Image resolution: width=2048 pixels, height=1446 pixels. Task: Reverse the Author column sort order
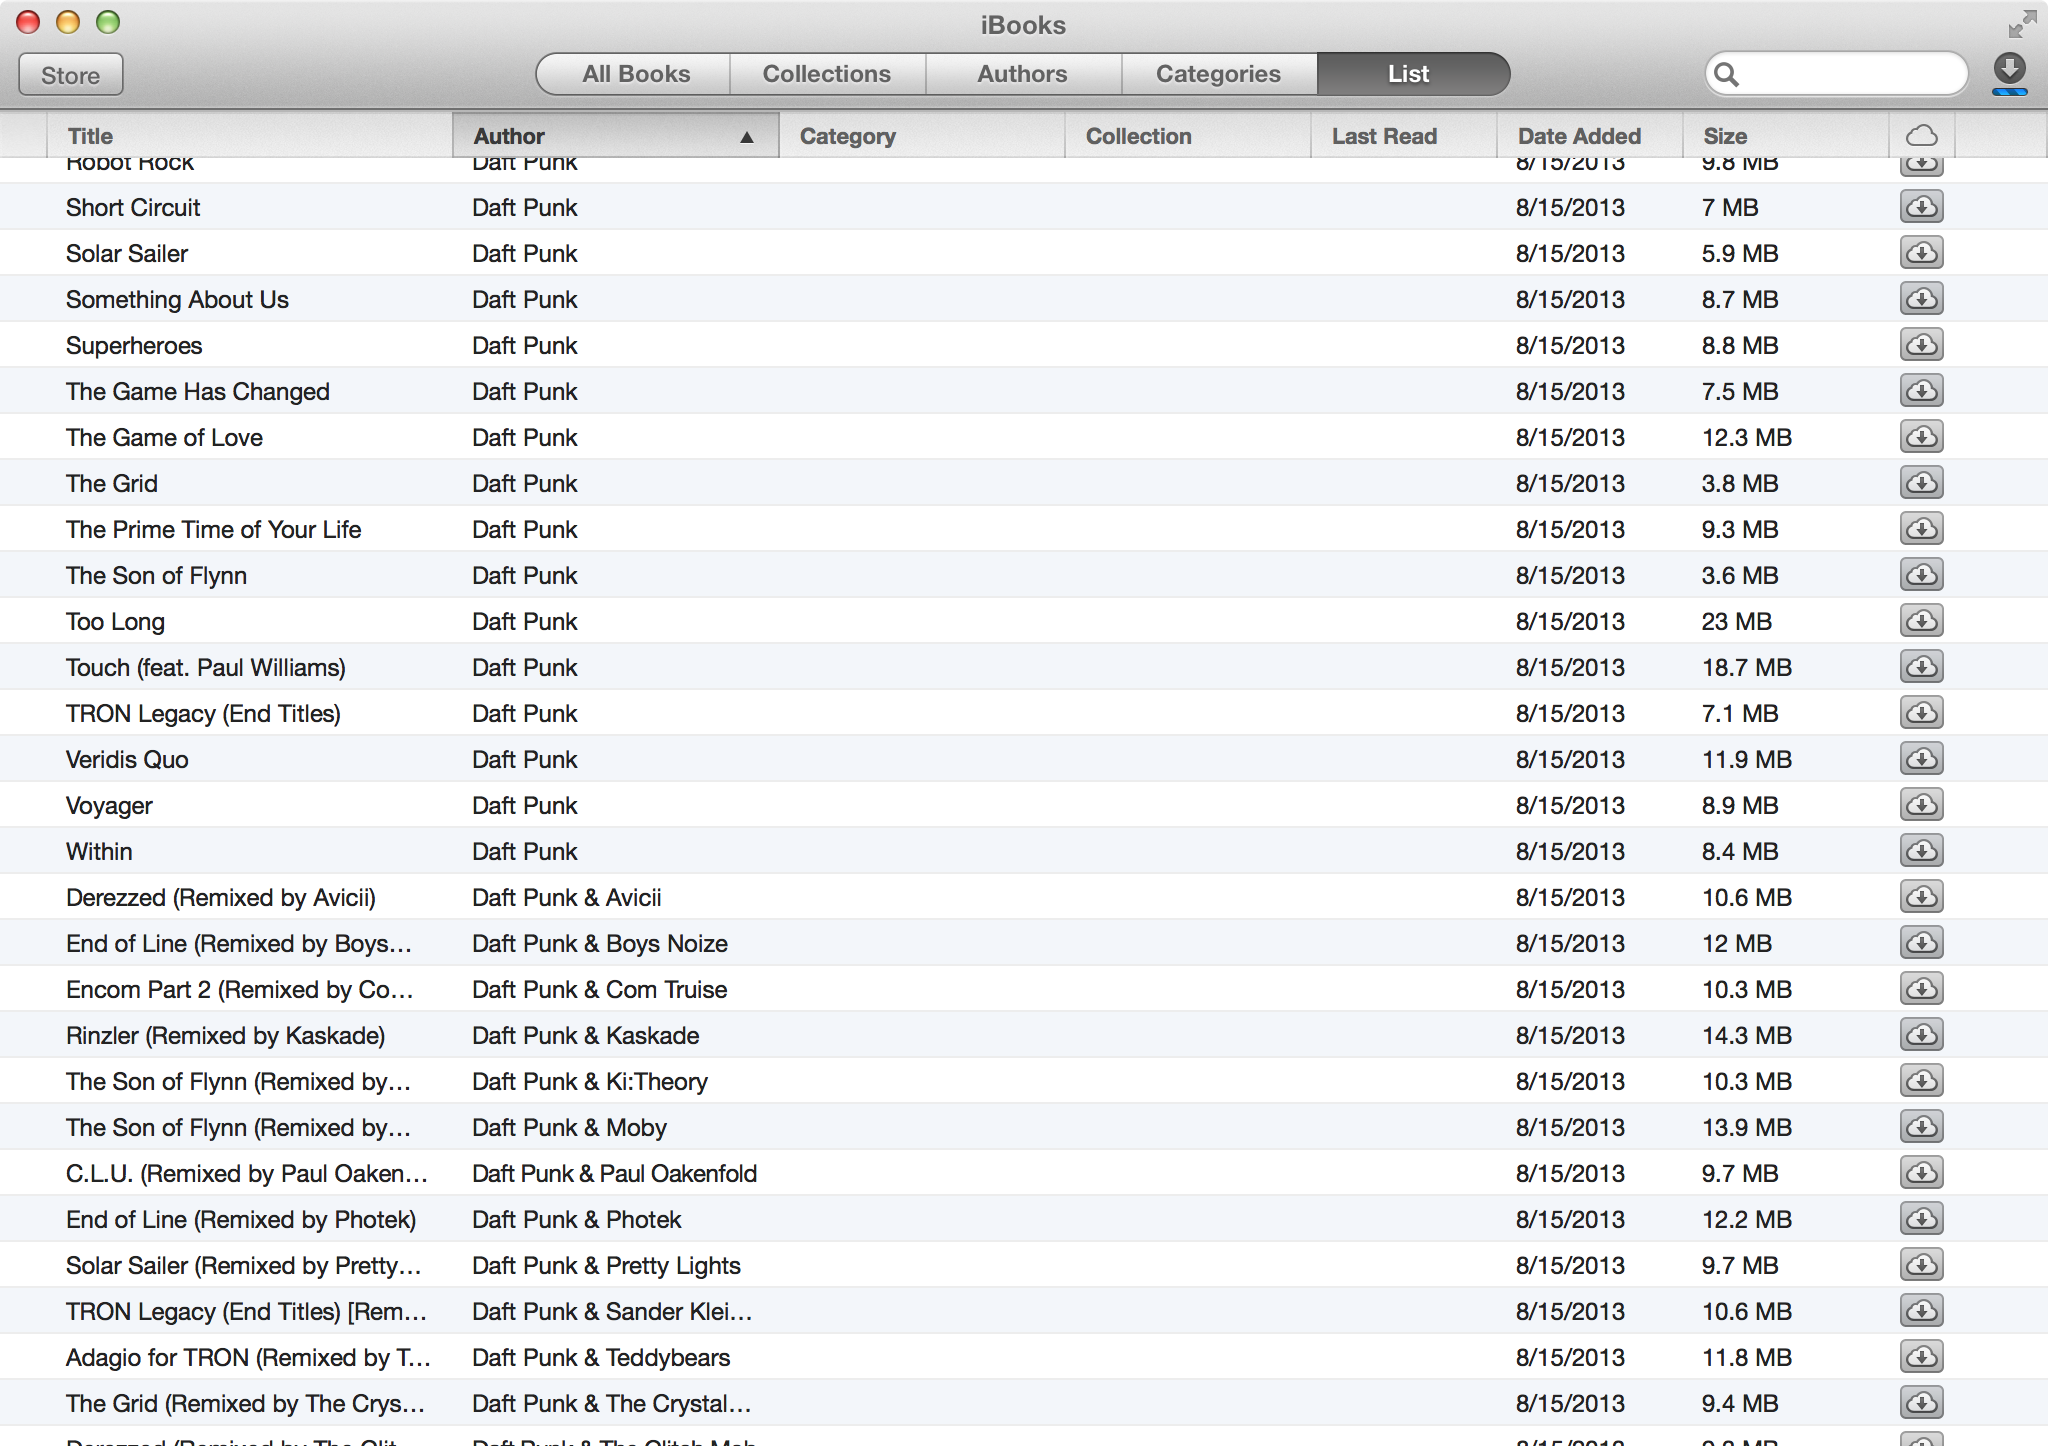pyautogui.click(x=616, y=136)
